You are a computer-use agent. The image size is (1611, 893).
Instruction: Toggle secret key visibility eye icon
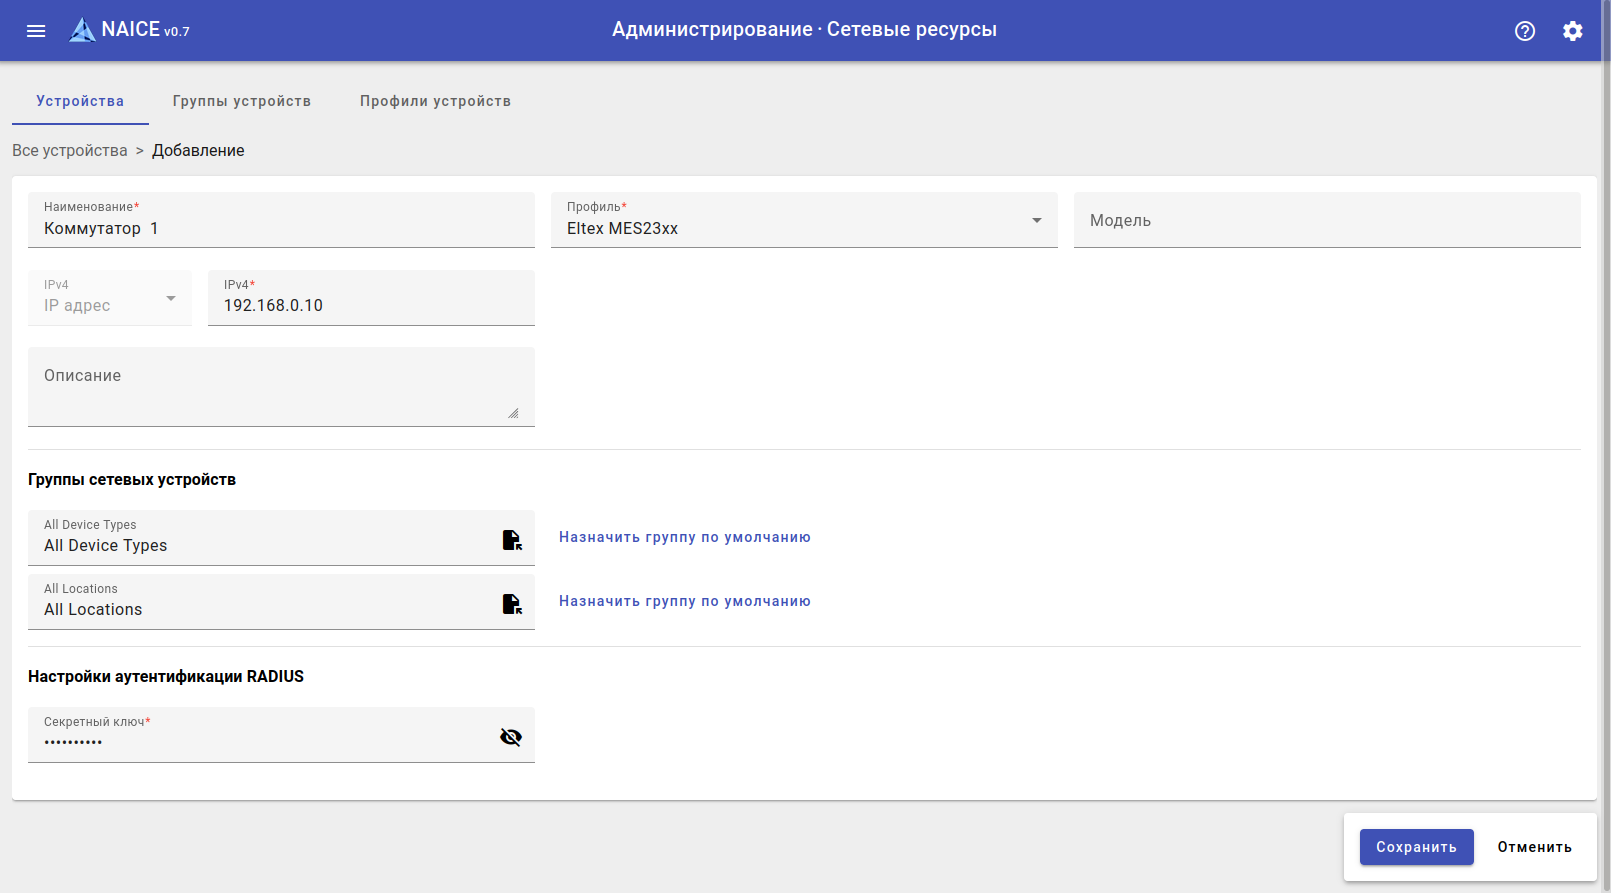coord(510,737)
